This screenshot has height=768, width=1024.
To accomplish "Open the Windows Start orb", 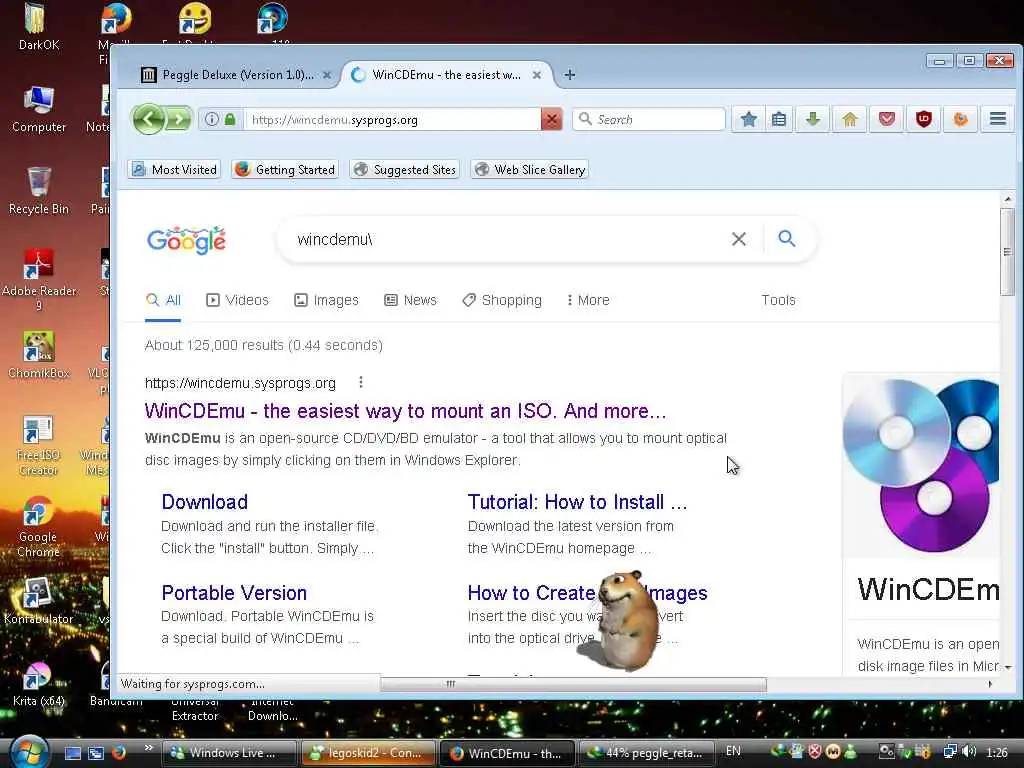I will [27, 752].
